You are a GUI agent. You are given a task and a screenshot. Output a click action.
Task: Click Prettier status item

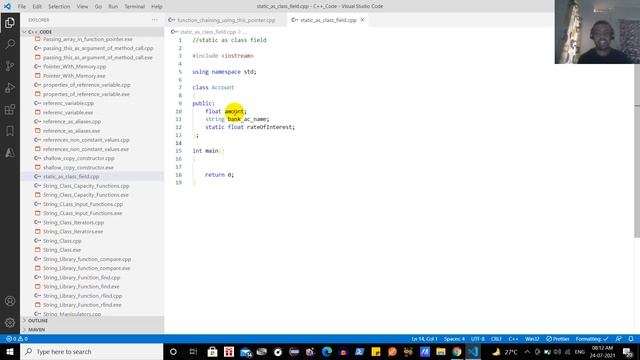tap(558, 339)
